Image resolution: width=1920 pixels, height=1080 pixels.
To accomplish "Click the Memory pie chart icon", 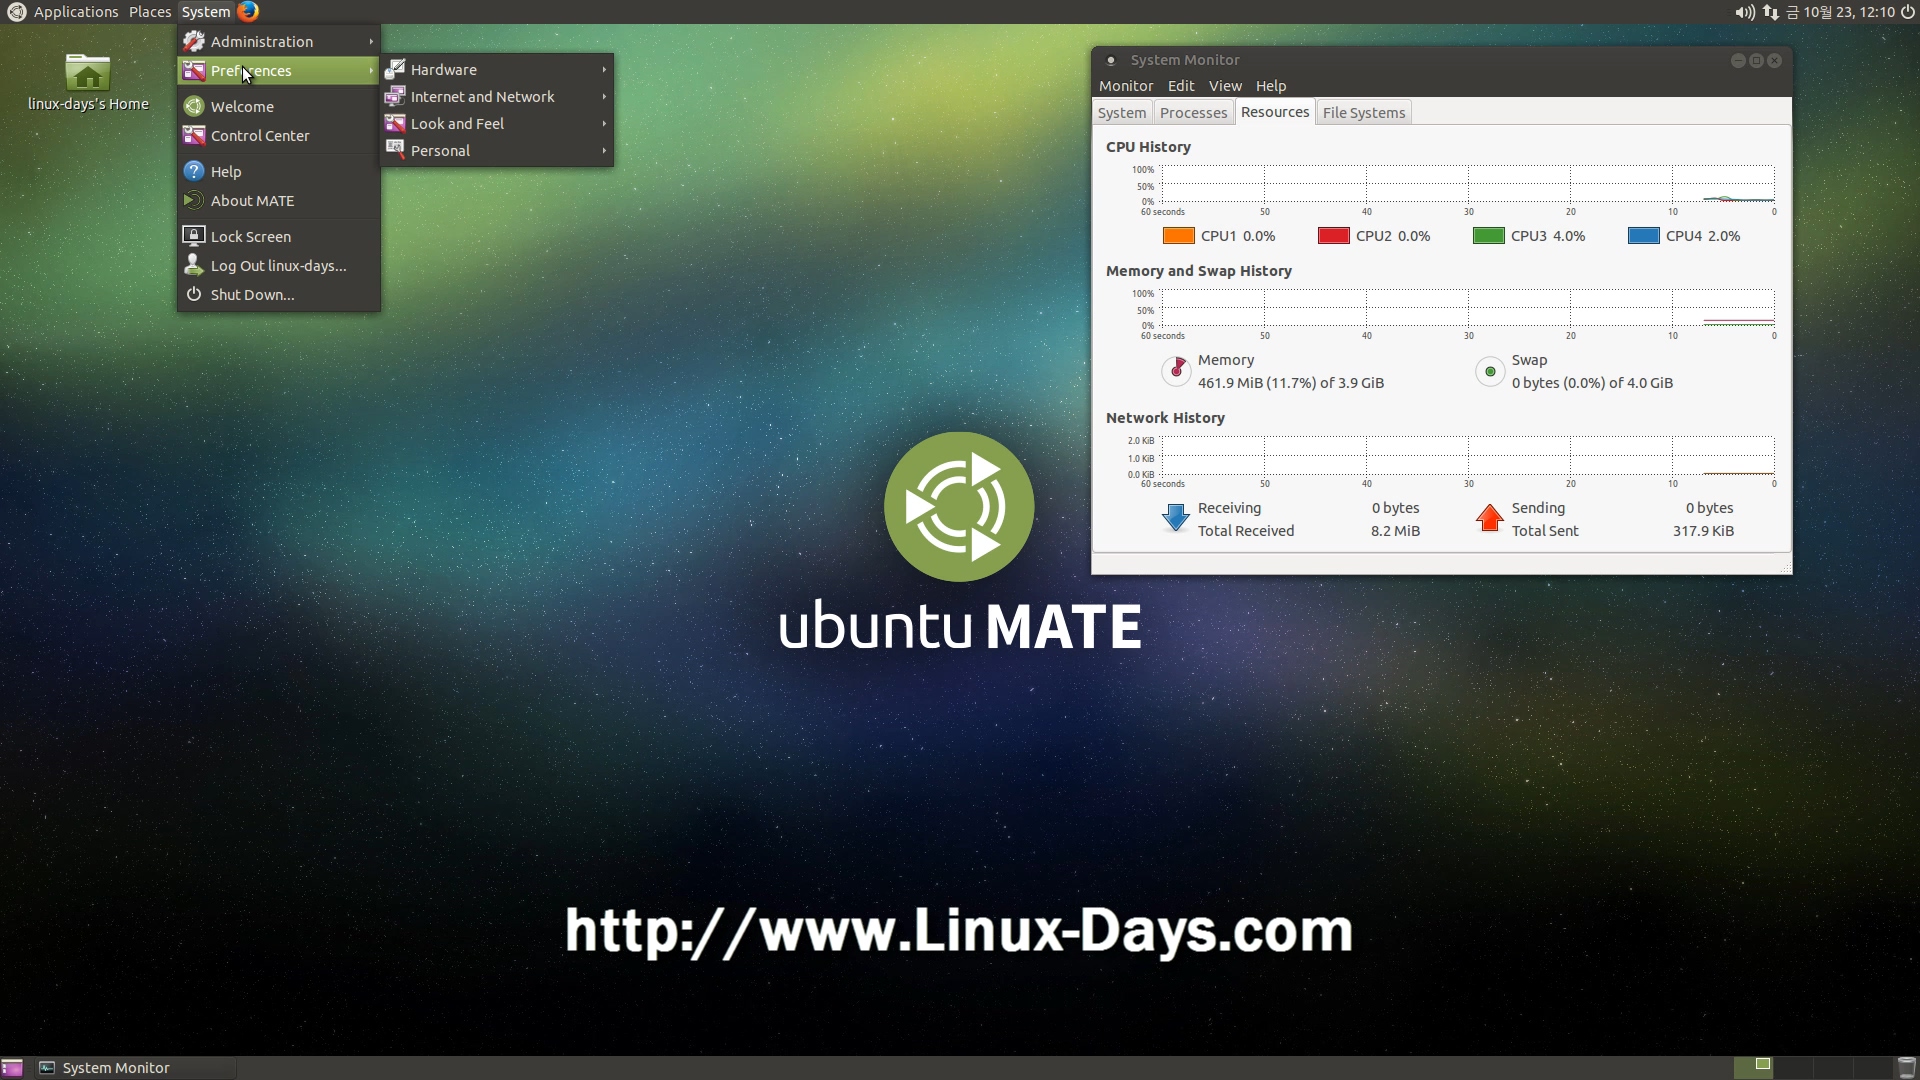I will click(1176, 371).
